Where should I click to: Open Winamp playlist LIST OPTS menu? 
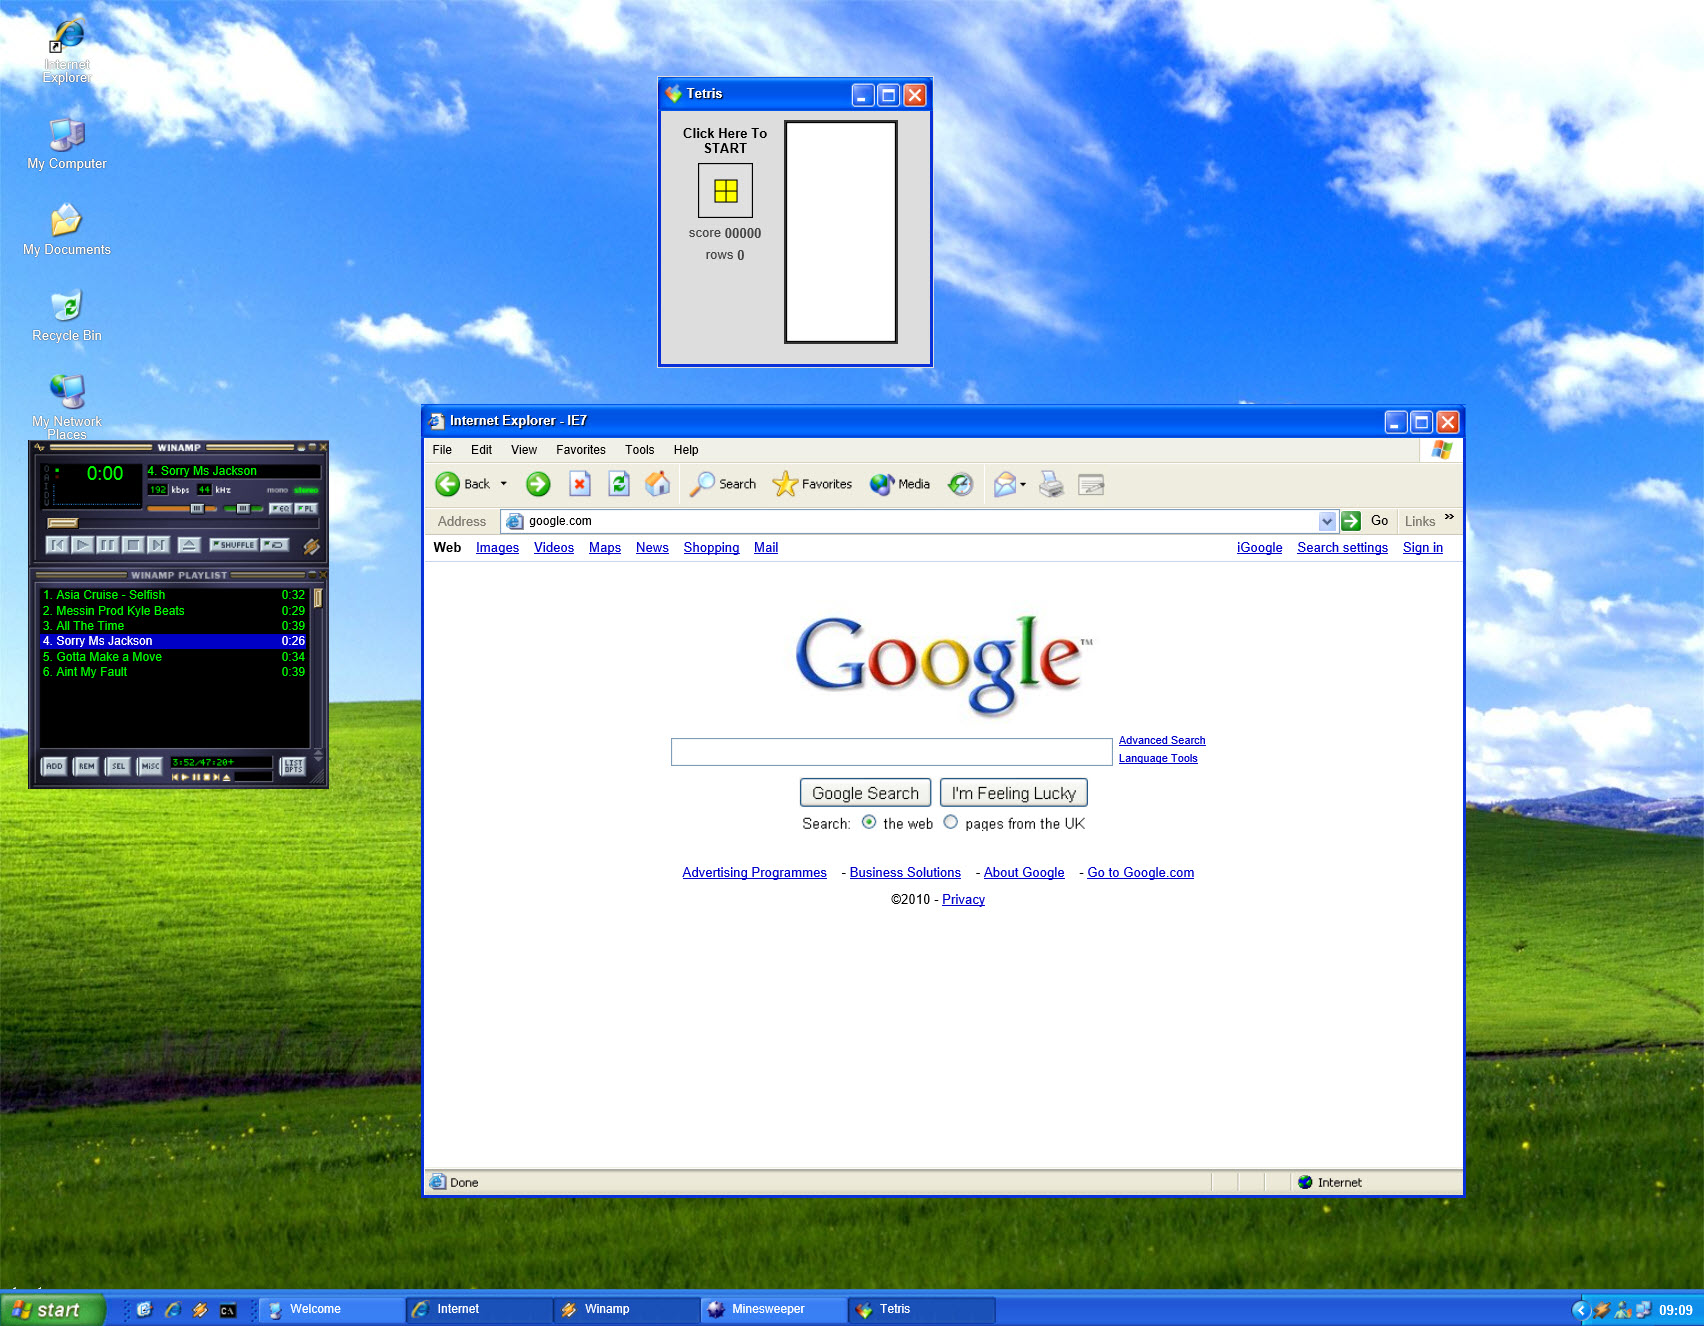tap(293, 767)
